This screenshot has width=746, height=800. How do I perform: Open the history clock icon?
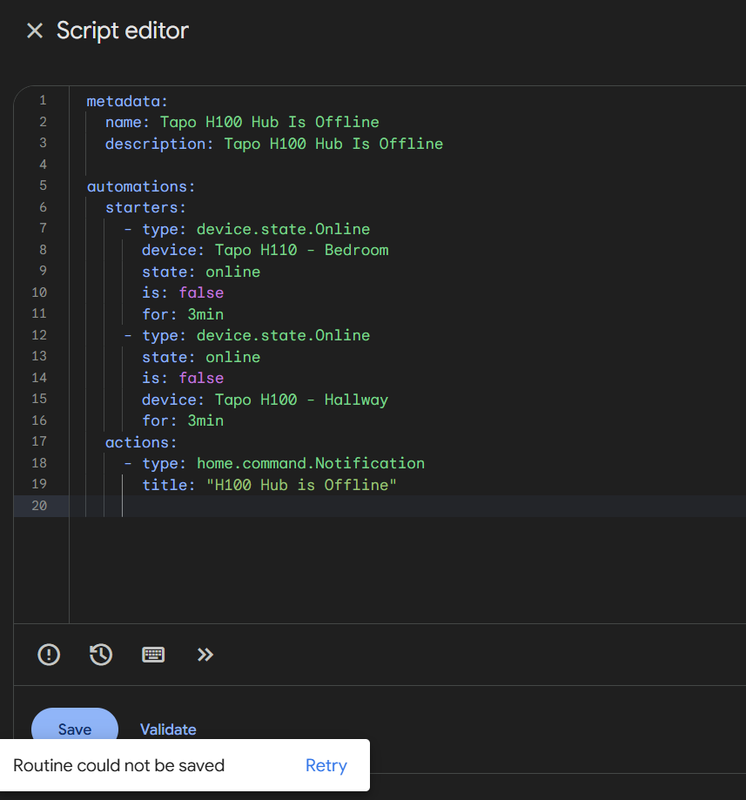pyautogui.click(x=101, y=655)
